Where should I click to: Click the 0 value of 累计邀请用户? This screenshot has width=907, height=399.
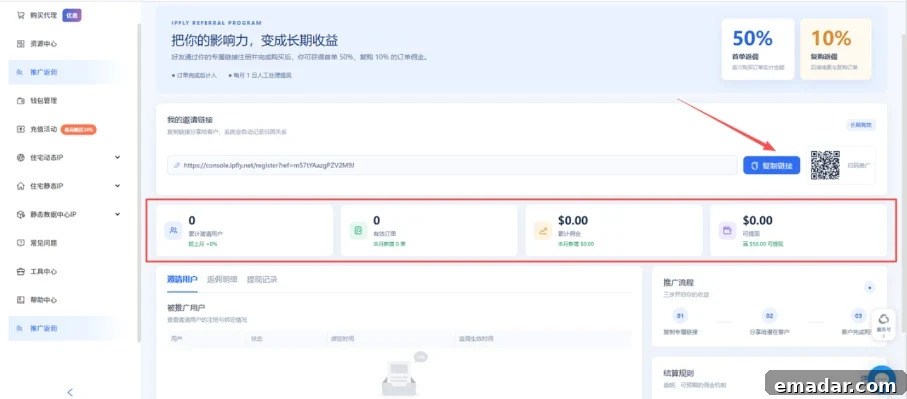192,220
